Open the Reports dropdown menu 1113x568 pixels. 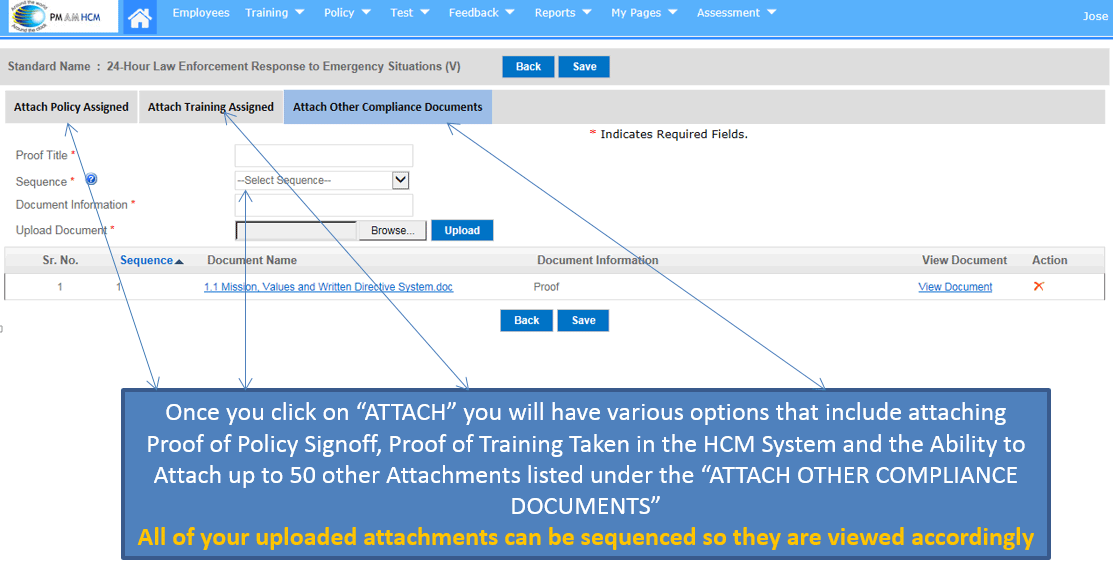point(562,13)
